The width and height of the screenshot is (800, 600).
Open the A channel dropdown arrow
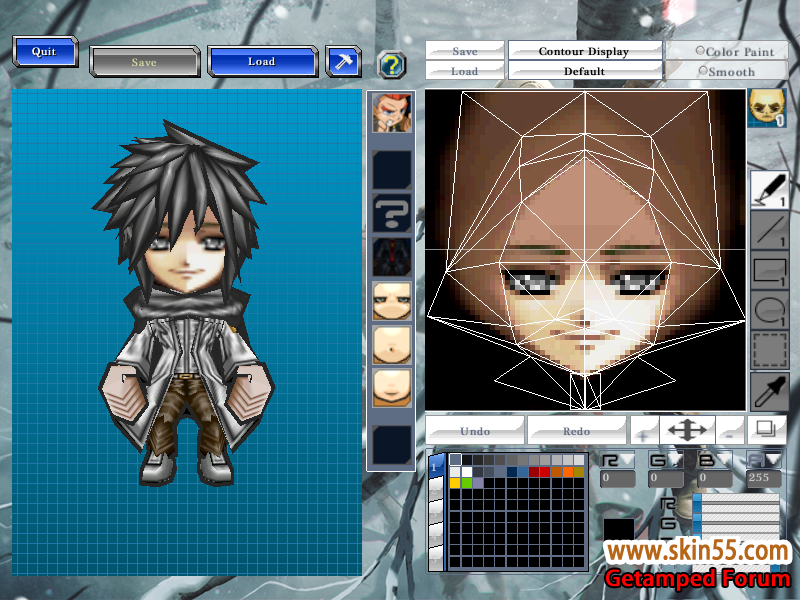point(774,460)
